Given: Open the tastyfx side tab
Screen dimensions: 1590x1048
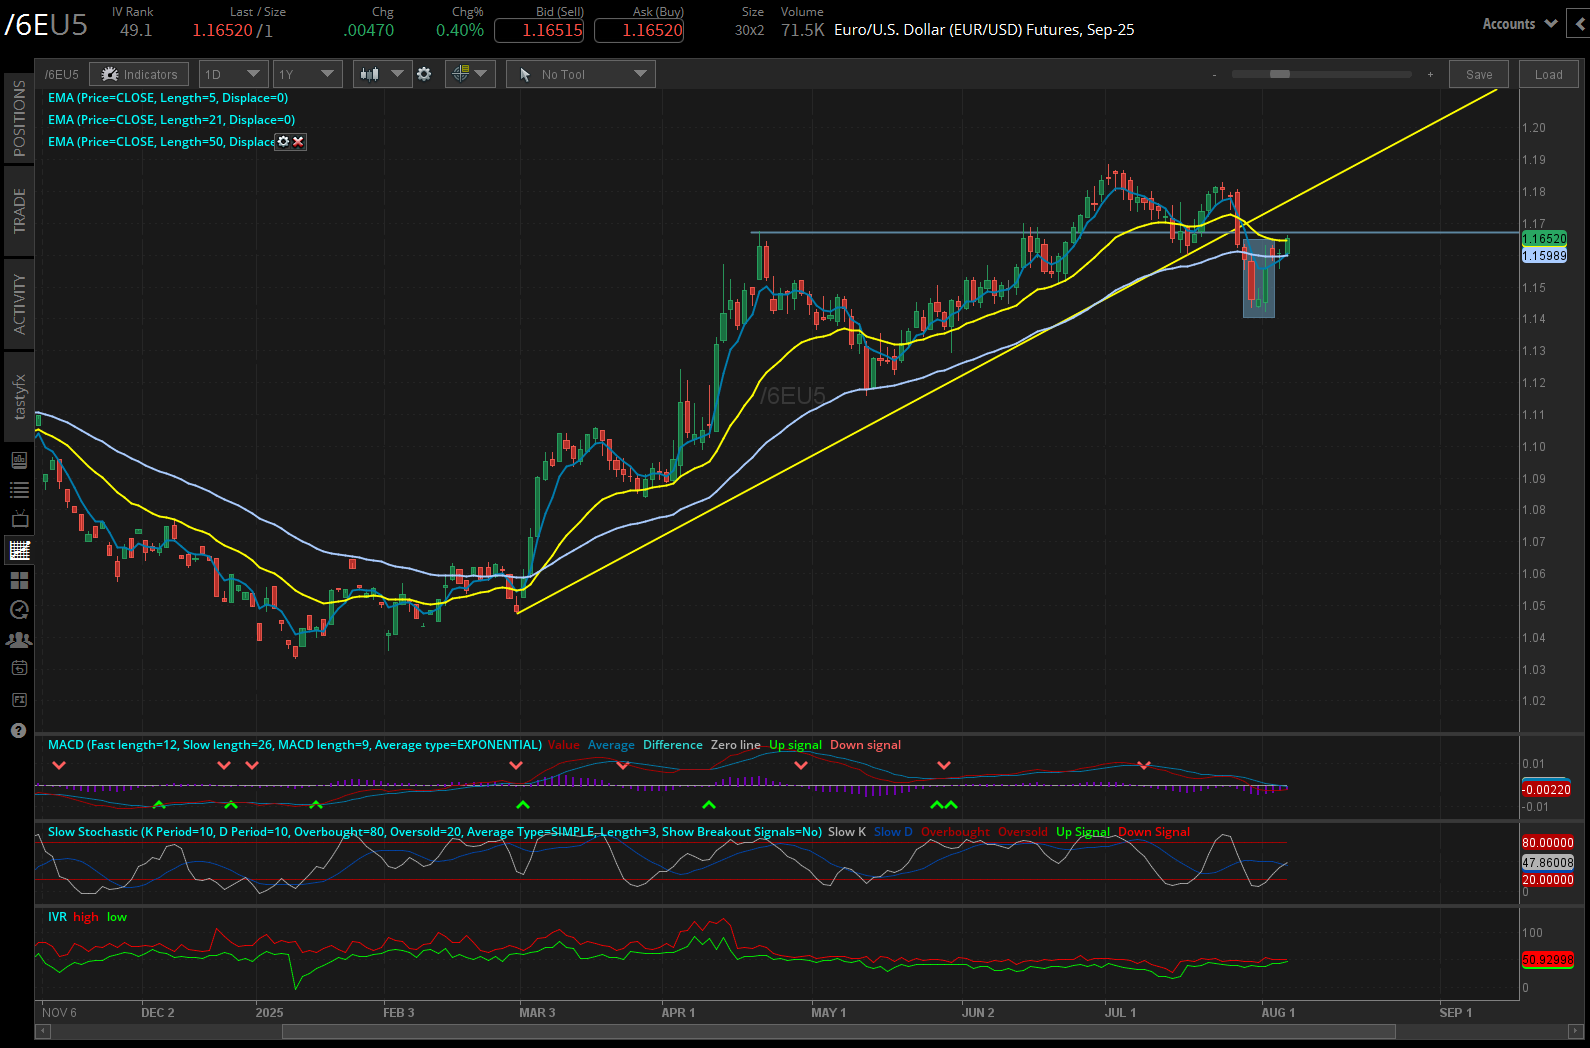Looking at the screenshot, I should pyautogui.click(x=19, y=397).
